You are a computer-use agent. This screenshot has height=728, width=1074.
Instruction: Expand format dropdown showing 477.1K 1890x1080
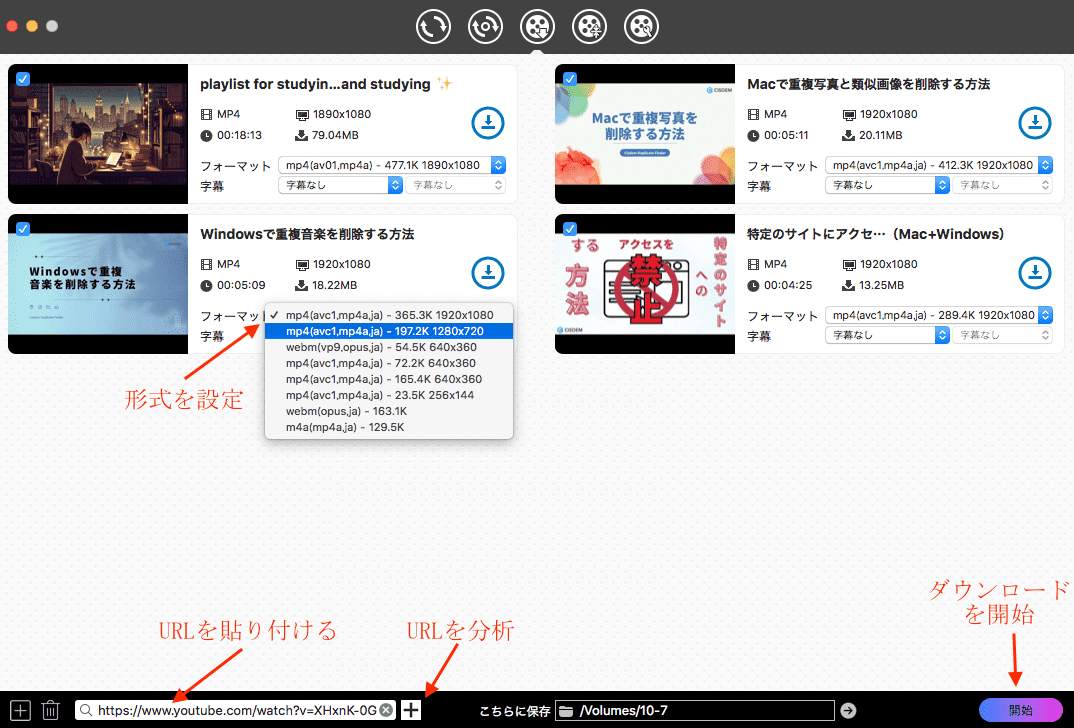click(392, 165)
